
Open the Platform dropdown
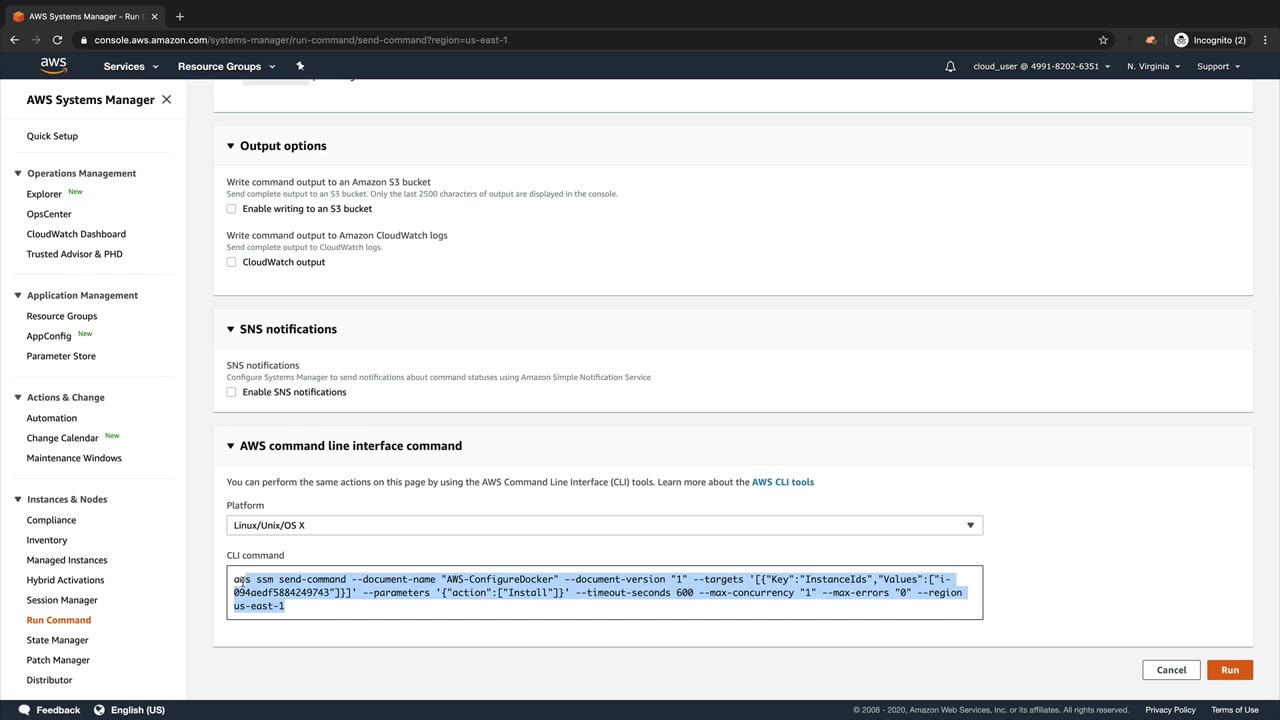click(x=604, y=525)
